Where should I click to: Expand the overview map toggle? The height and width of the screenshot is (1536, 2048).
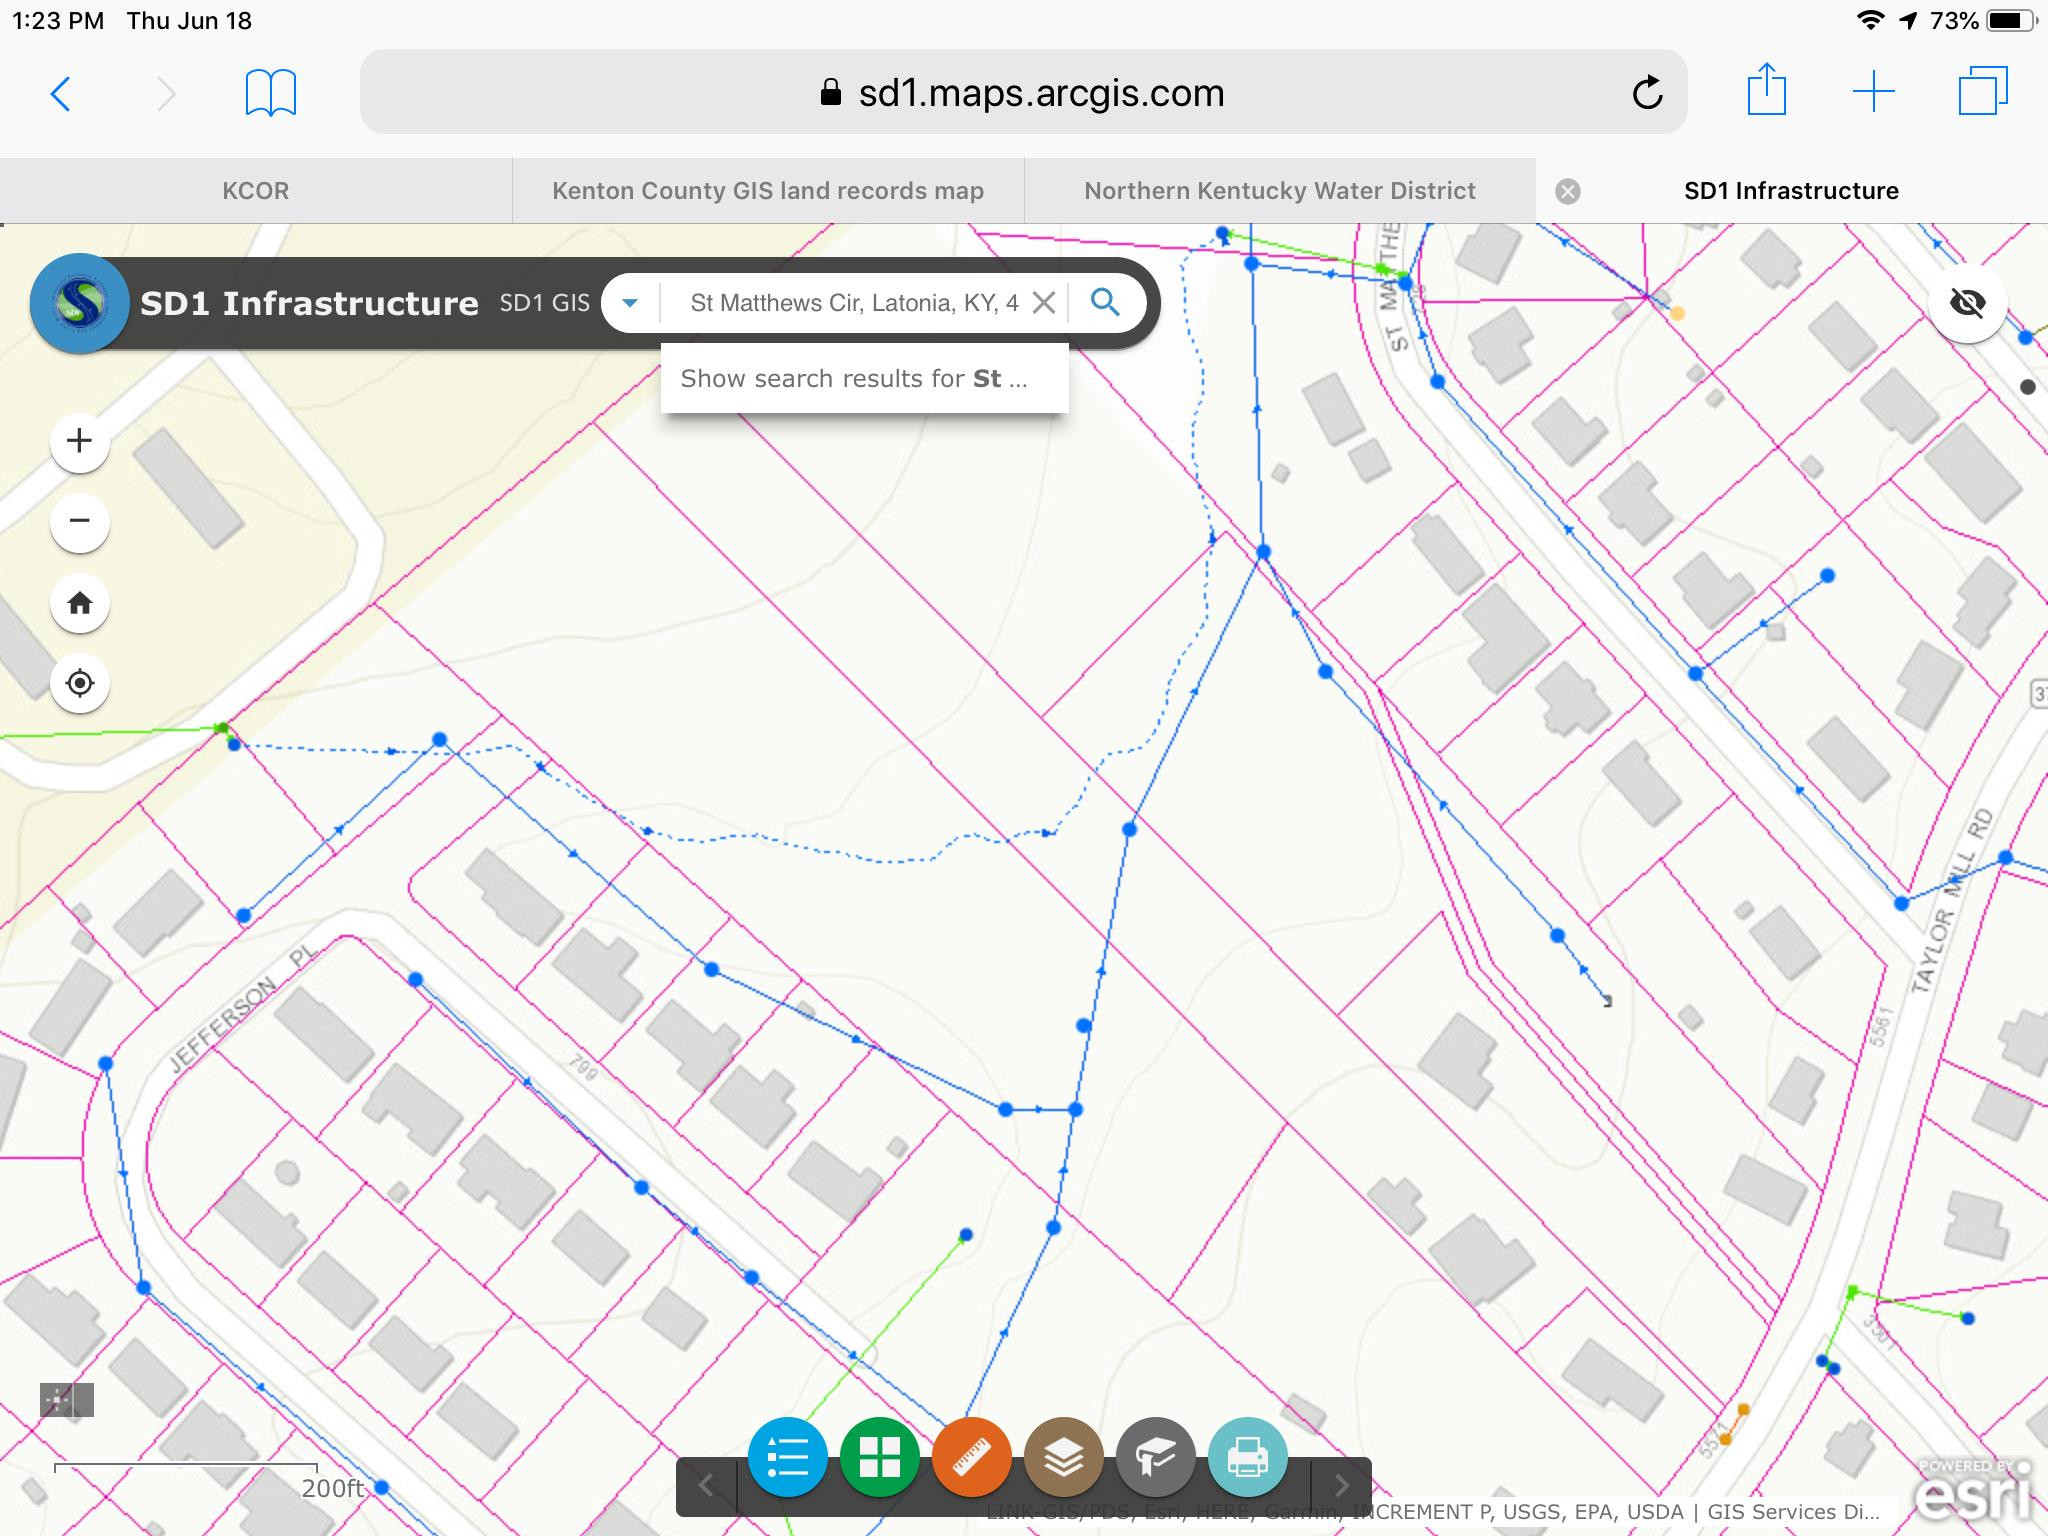coord(67,1401)
